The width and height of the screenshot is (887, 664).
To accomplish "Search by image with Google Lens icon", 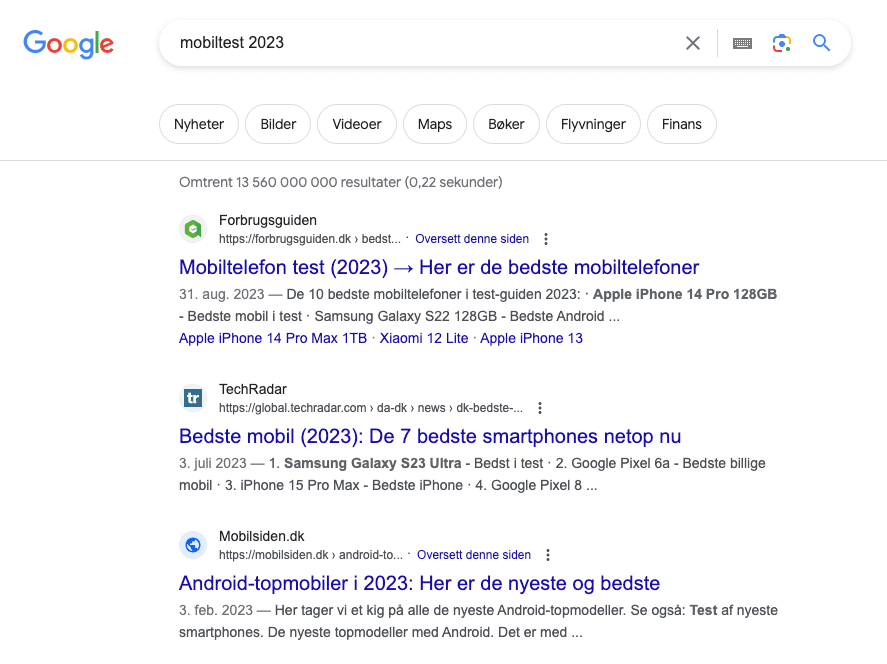I will click(782, 43).
